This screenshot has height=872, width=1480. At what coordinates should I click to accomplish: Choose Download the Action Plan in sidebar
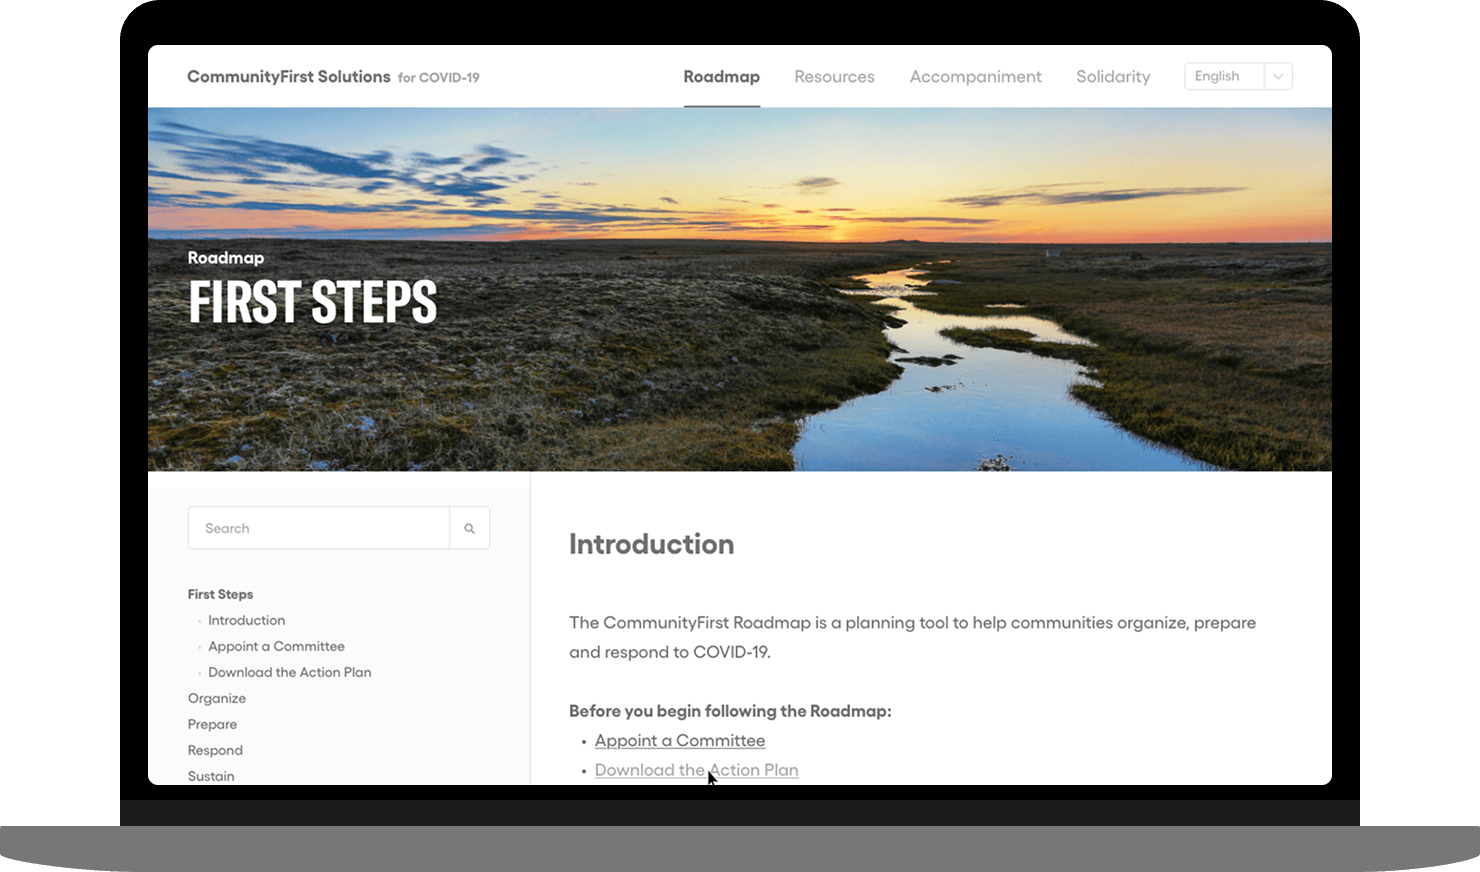coord(289,672)
